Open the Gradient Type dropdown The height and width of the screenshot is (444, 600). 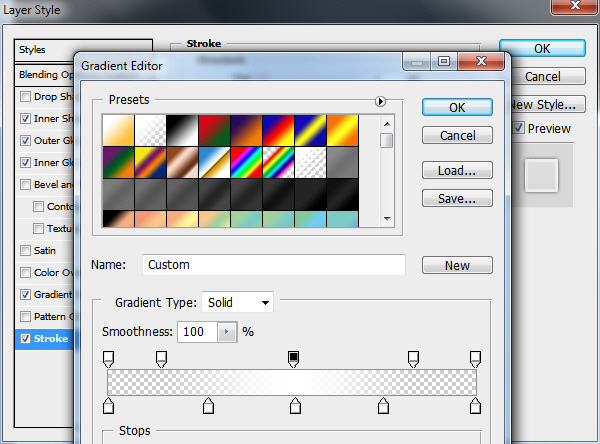(237, 302)
